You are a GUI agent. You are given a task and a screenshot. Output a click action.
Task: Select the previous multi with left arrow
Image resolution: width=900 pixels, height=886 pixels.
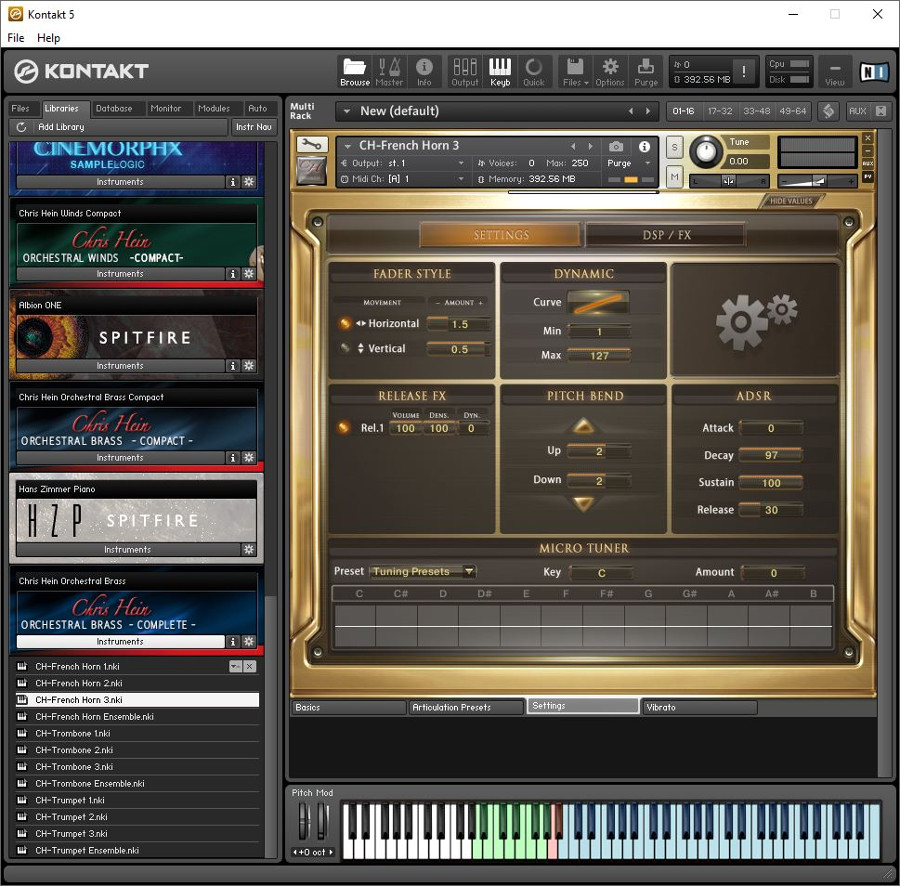[x=631, y=111]
